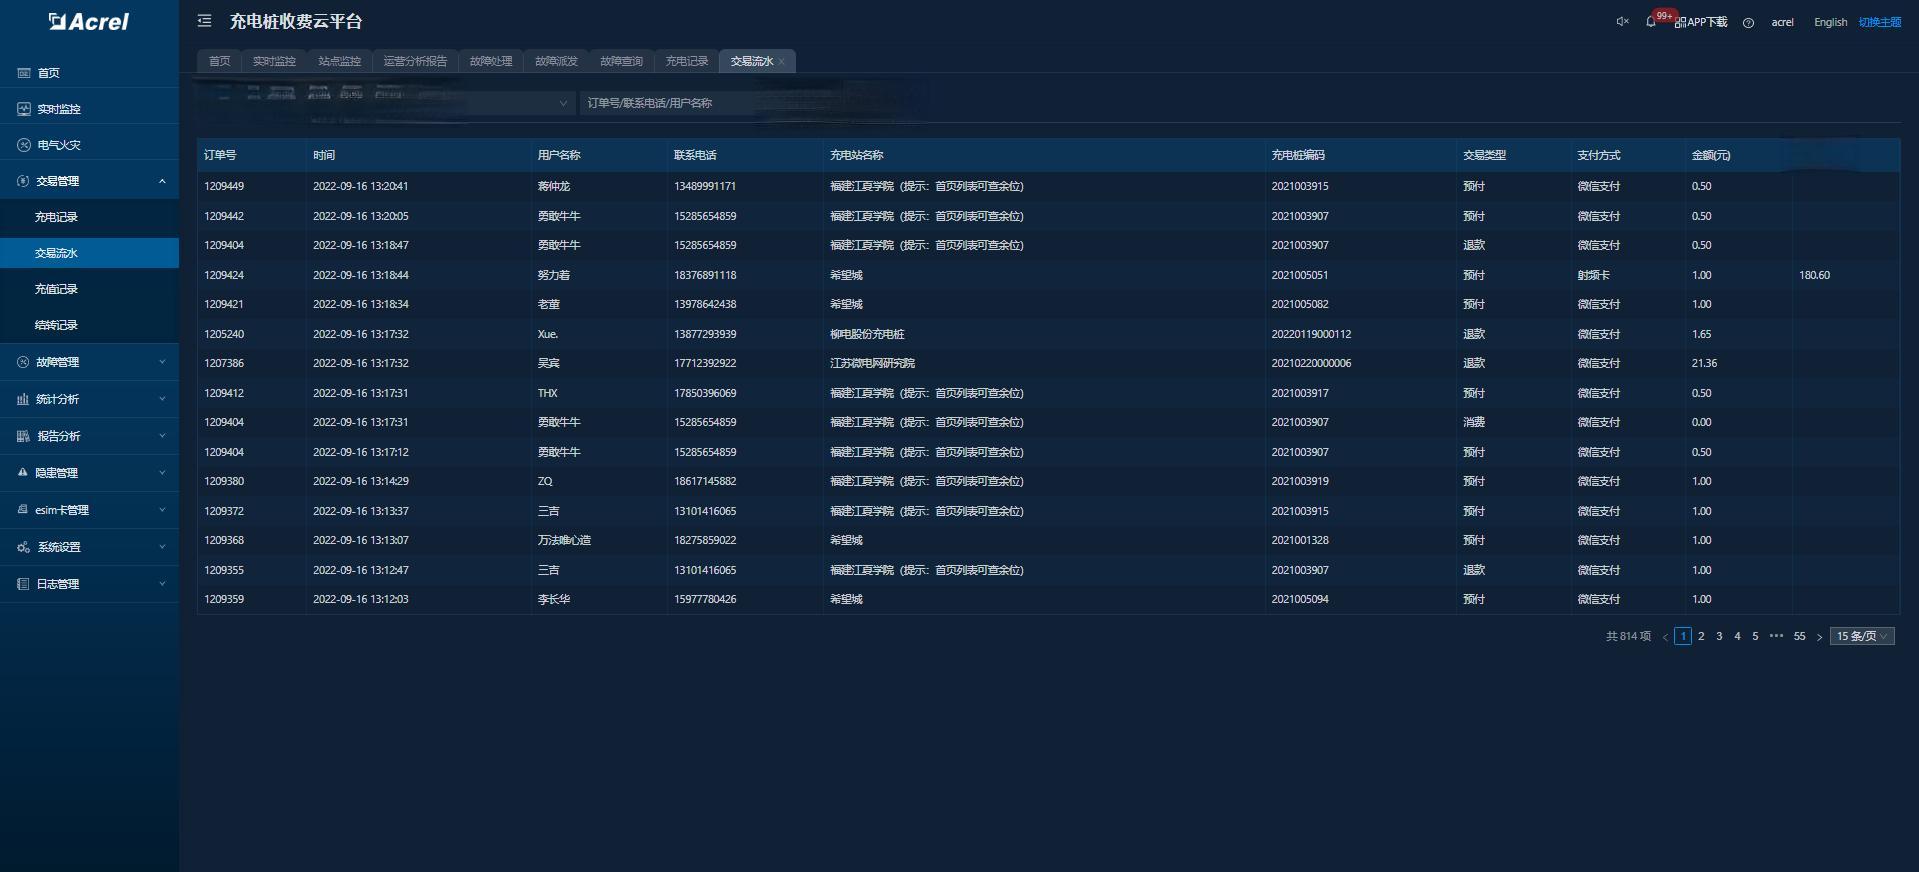This screenshot has width=1919, height=872.
Task: Open 实时监控 in the sidebar
Action: [x=58, y=109]
